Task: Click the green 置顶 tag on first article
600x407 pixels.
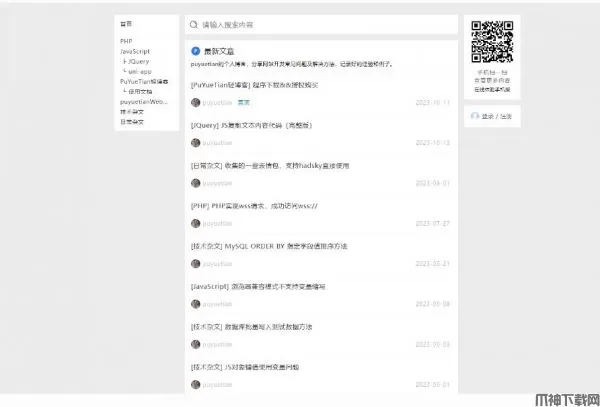Action: click(x=244, y=103)
